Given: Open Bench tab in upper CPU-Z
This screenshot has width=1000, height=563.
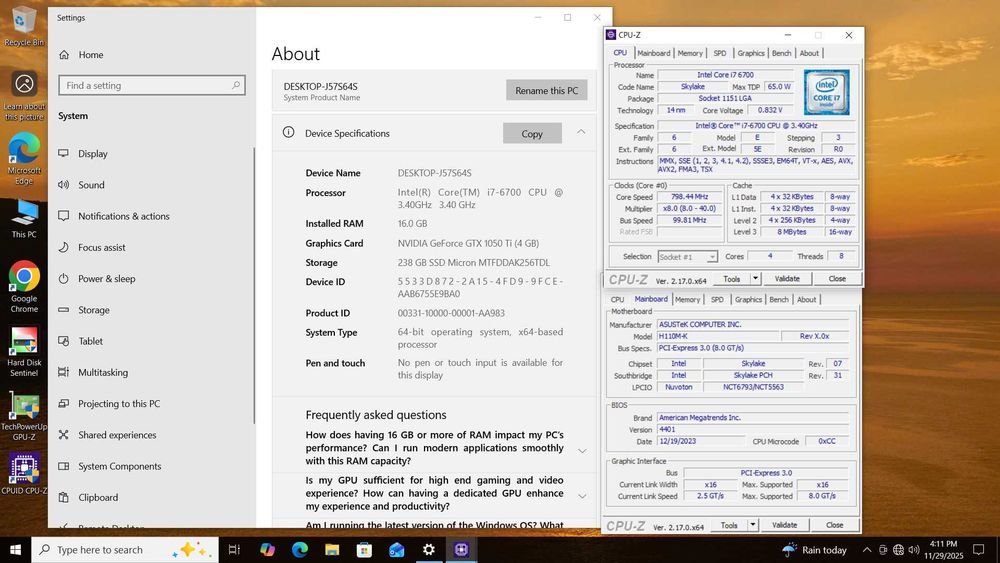Looking at the screenshot, I should [781, 53].
